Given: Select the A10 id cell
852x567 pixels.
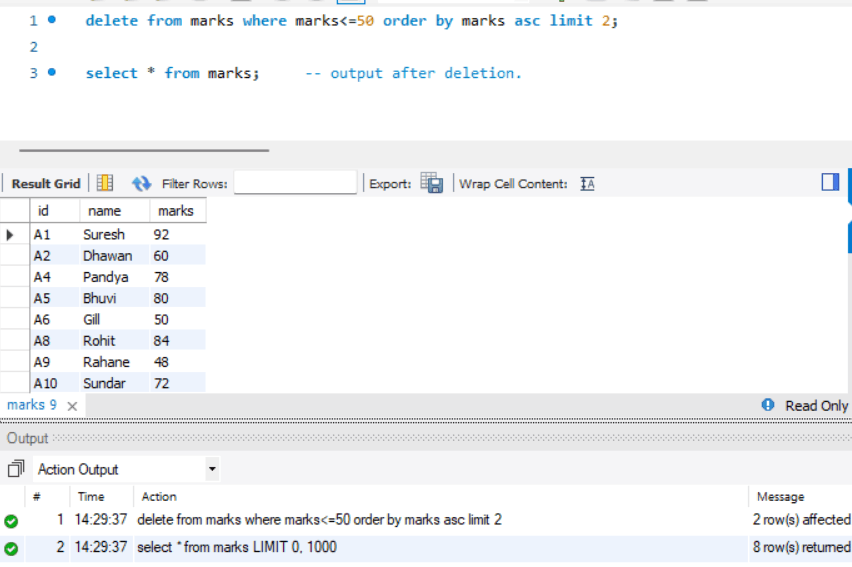Looking at the screenshot, I should [55, 383].
